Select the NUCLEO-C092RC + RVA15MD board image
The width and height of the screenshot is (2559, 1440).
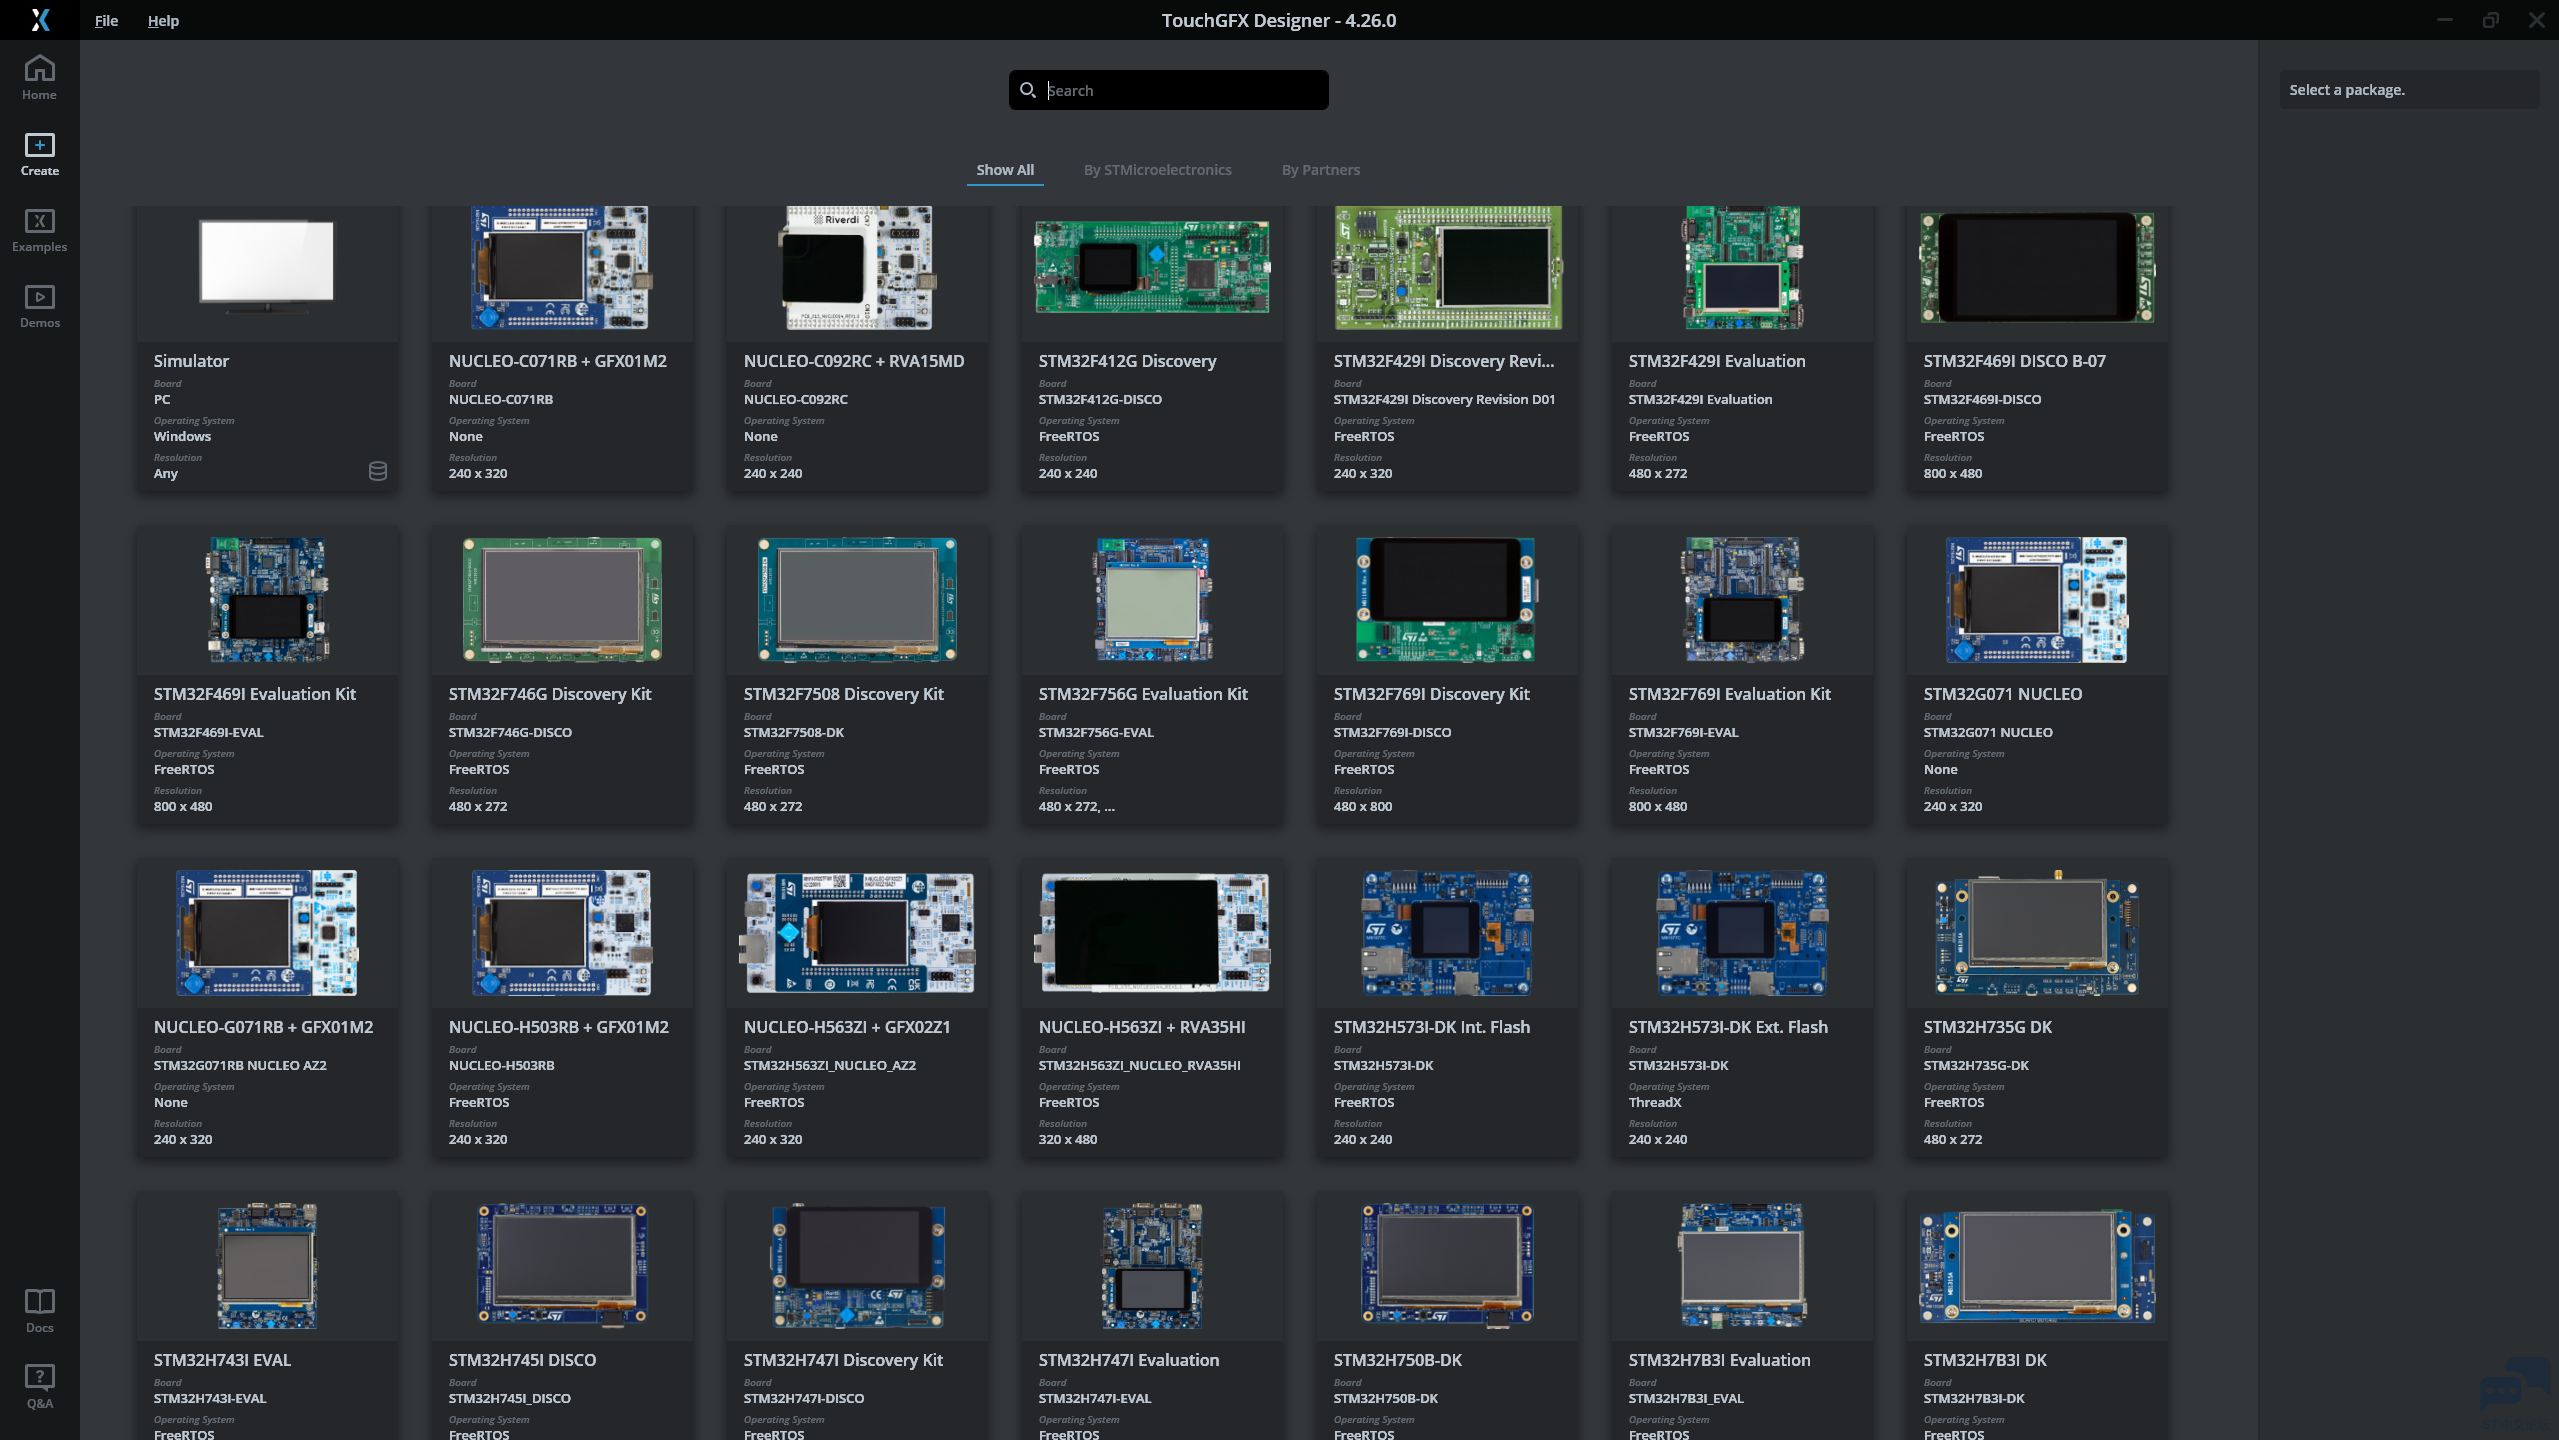[x=858, y=268]
